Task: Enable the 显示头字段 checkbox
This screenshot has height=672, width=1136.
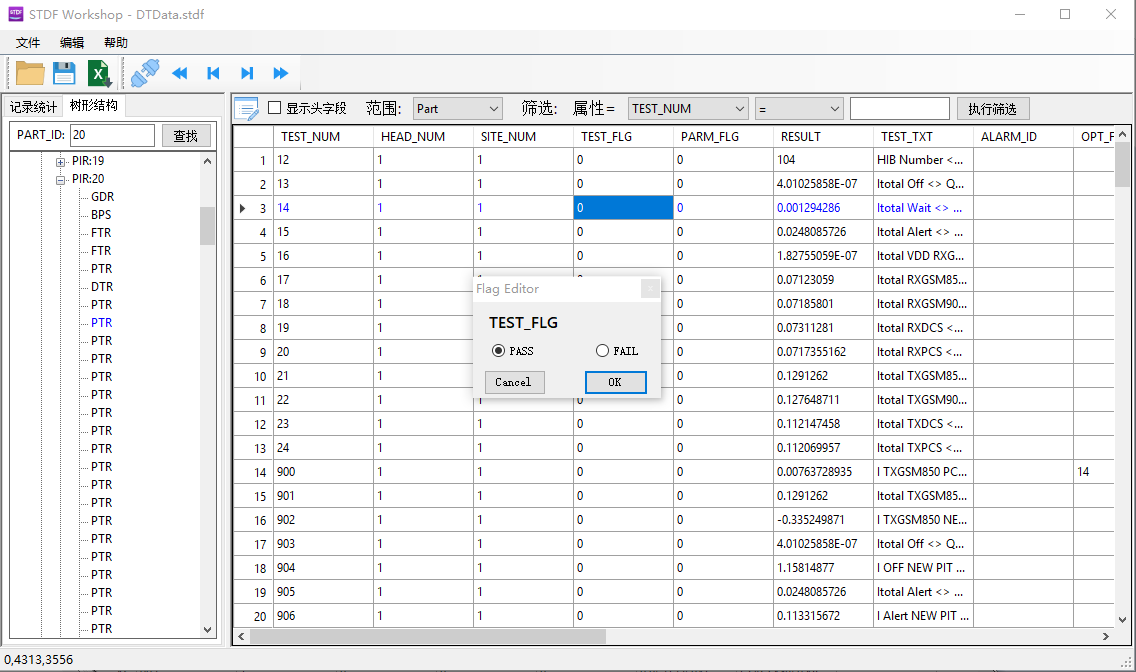Action: (275, 108)
